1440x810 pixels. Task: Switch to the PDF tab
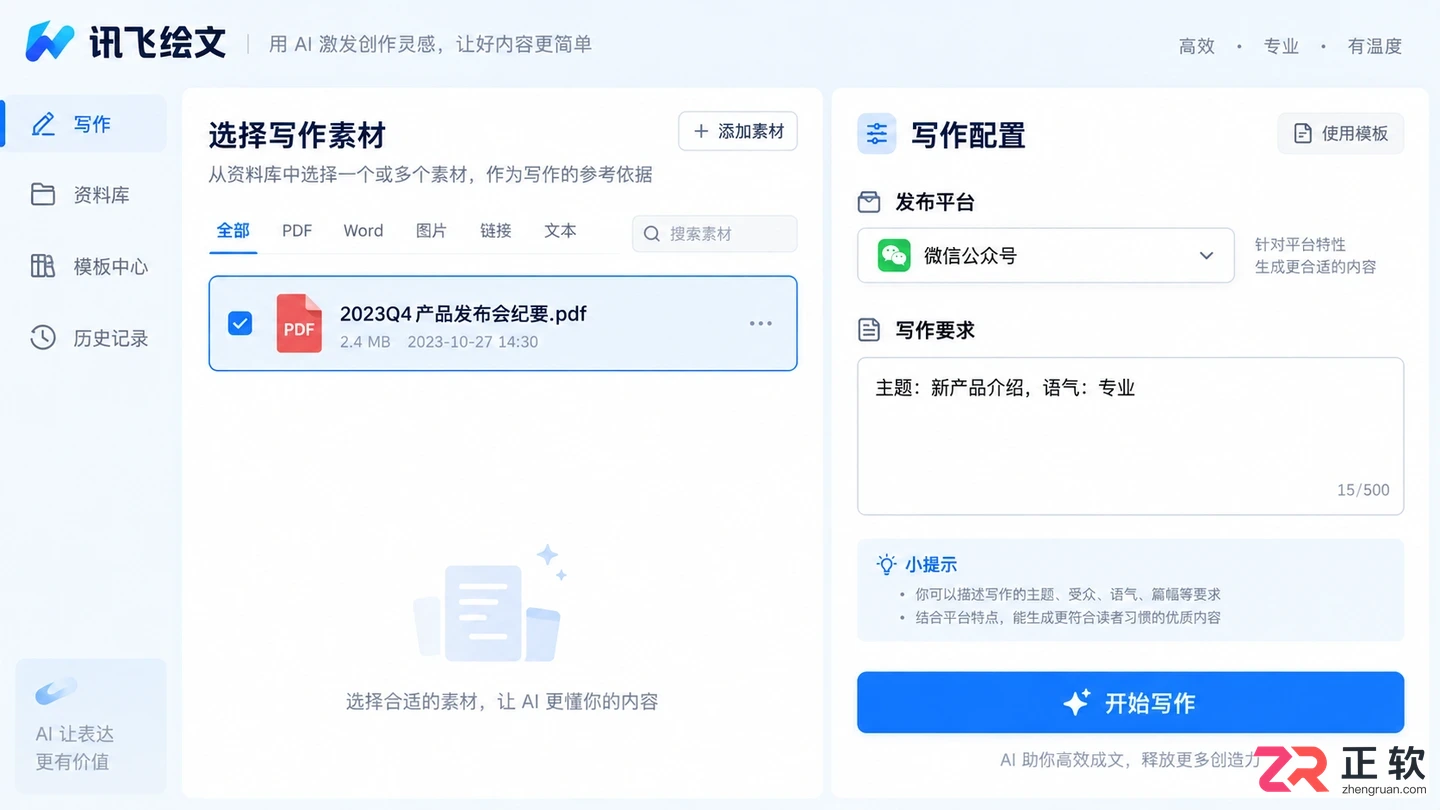pyautogui.click(x=297, y=231)
